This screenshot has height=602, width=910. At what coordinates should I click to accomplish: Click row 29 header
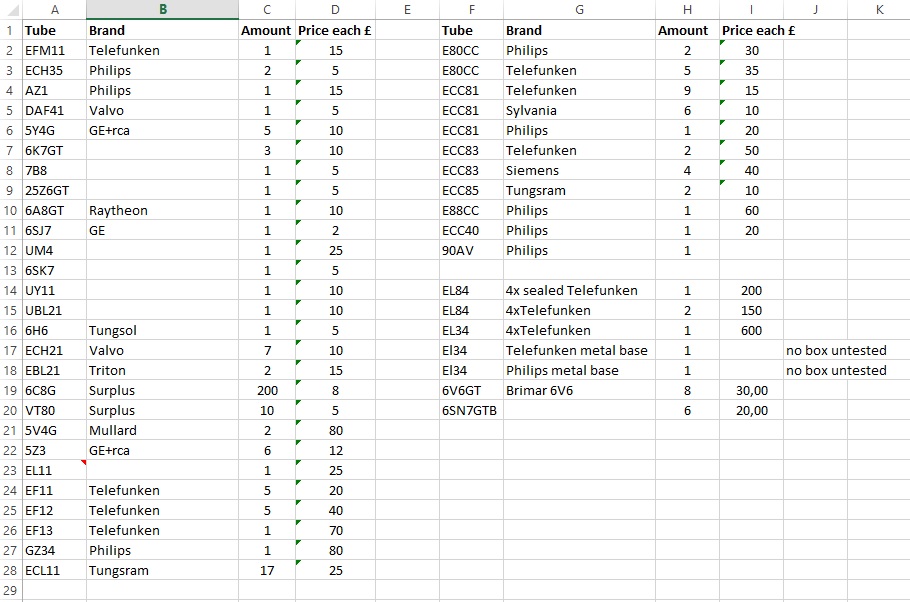[x=10, y=590]
